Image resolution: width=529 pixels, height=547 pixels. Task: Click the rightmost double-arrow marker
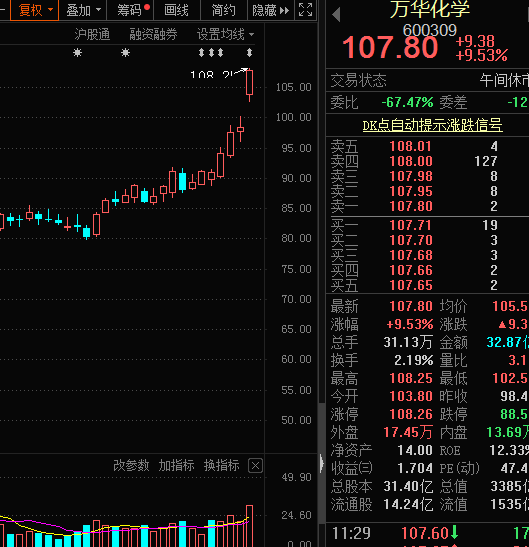coord(249,53)
